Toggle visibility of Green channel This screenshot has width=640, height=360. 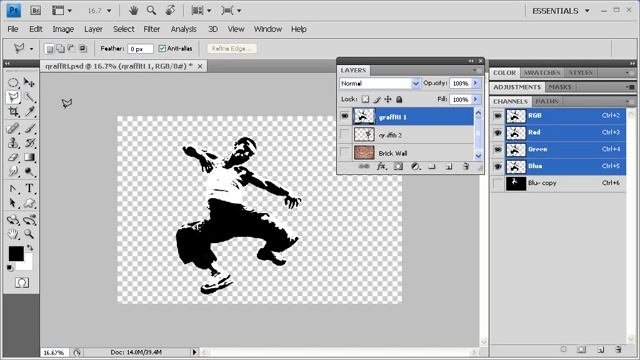coord(498,149)
